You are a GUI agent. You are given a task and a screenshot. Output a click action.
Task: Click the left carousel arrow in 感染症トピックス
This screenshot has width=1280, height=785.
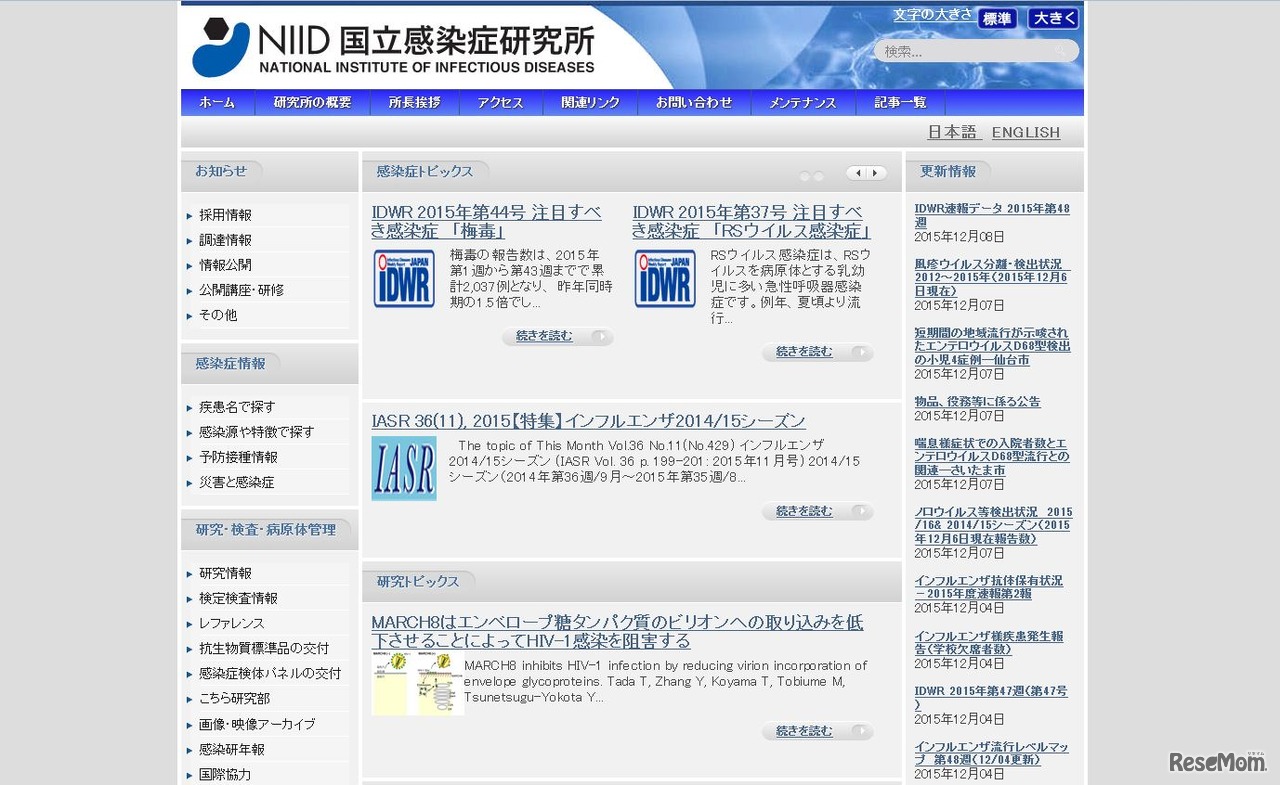click(858, 173)
